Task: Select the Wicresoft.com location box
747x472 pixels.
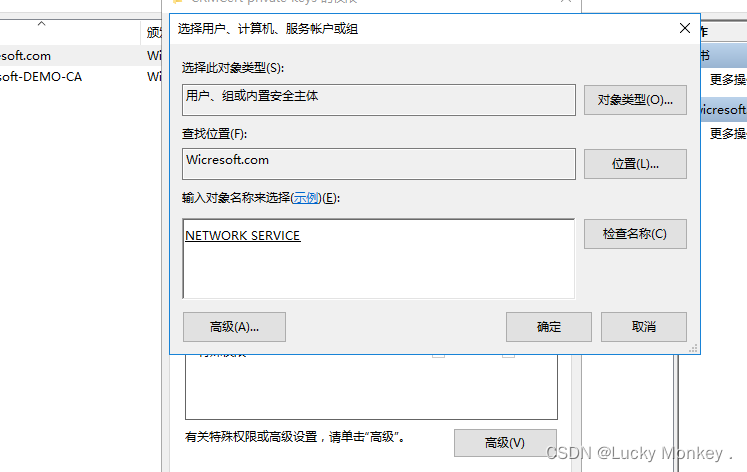Action: pos(379,164)
